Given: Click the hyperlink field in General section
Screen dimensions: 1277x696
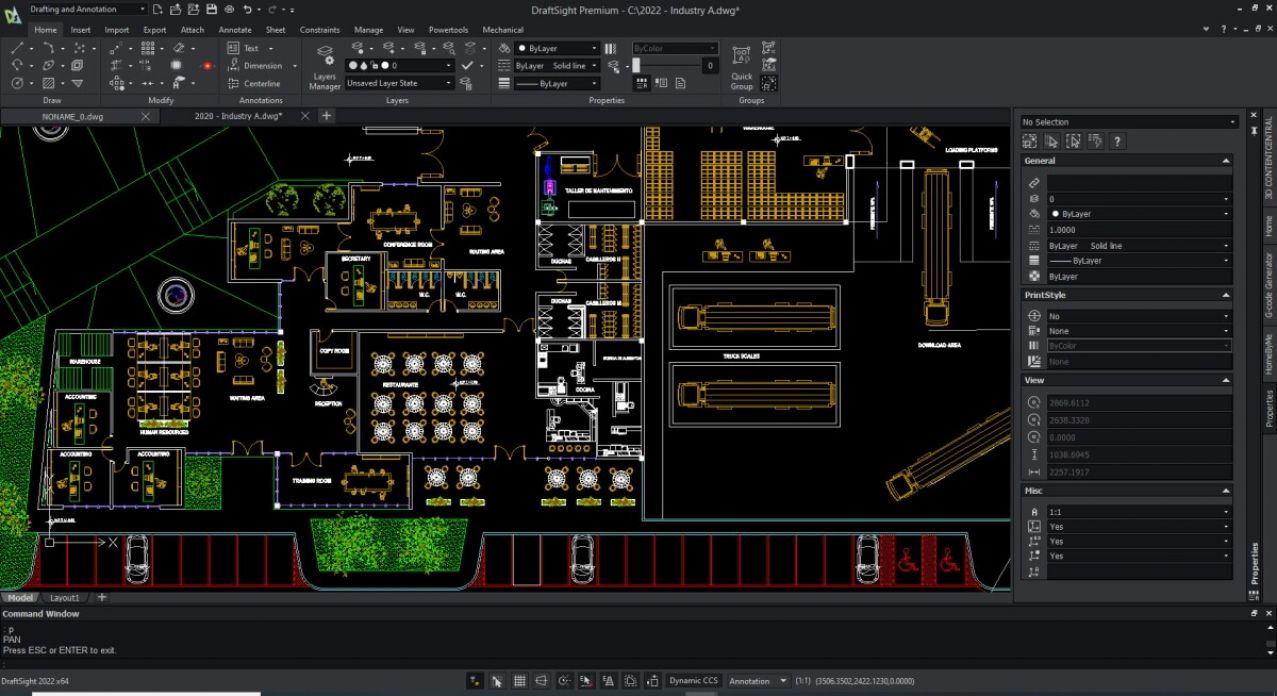Looking at the screenshot, I should pyautogui.click(x=1139, y=183).
